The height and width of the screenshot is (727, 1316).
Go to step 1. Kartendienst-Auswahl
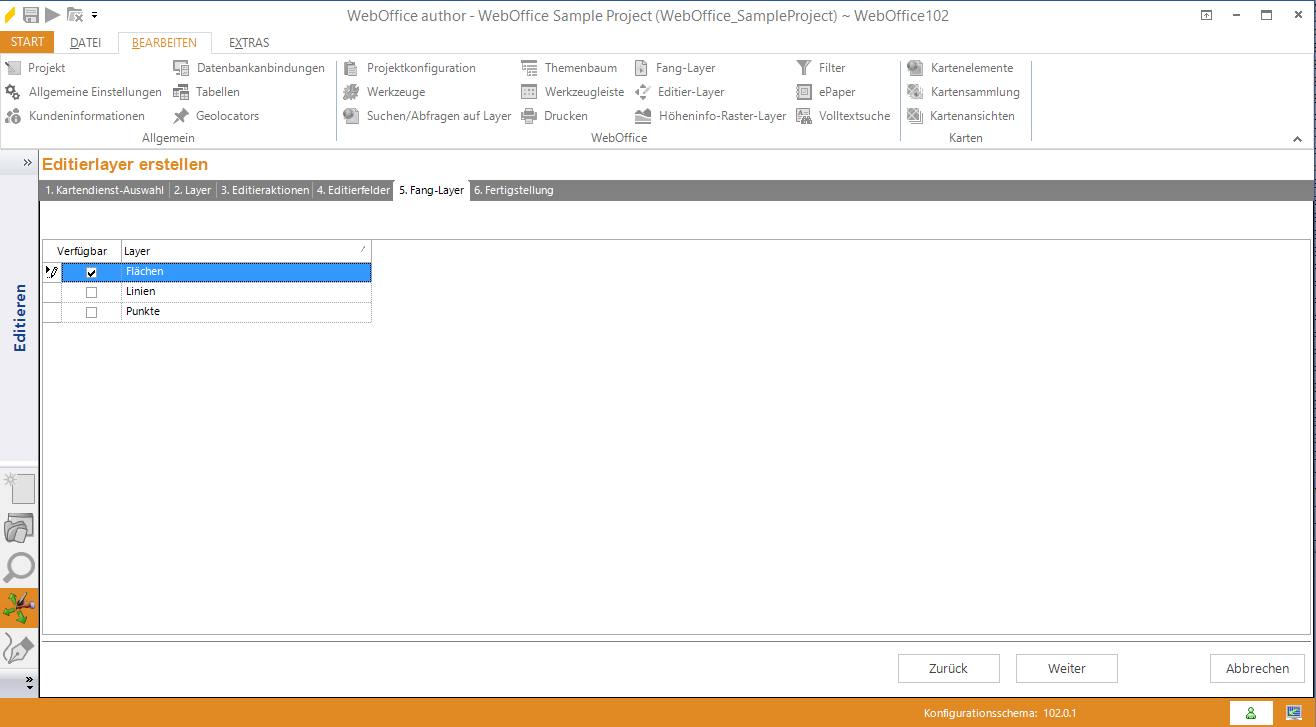tap(104, 190)
